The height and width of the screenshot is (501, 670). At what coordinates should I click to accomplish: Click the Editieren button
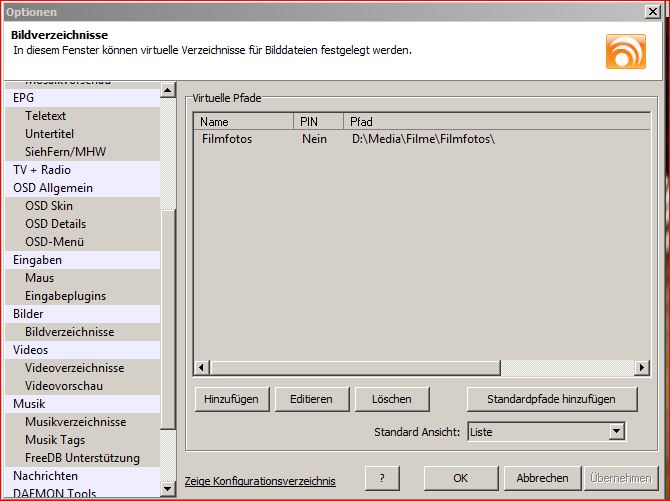click(x=311, y=399)
